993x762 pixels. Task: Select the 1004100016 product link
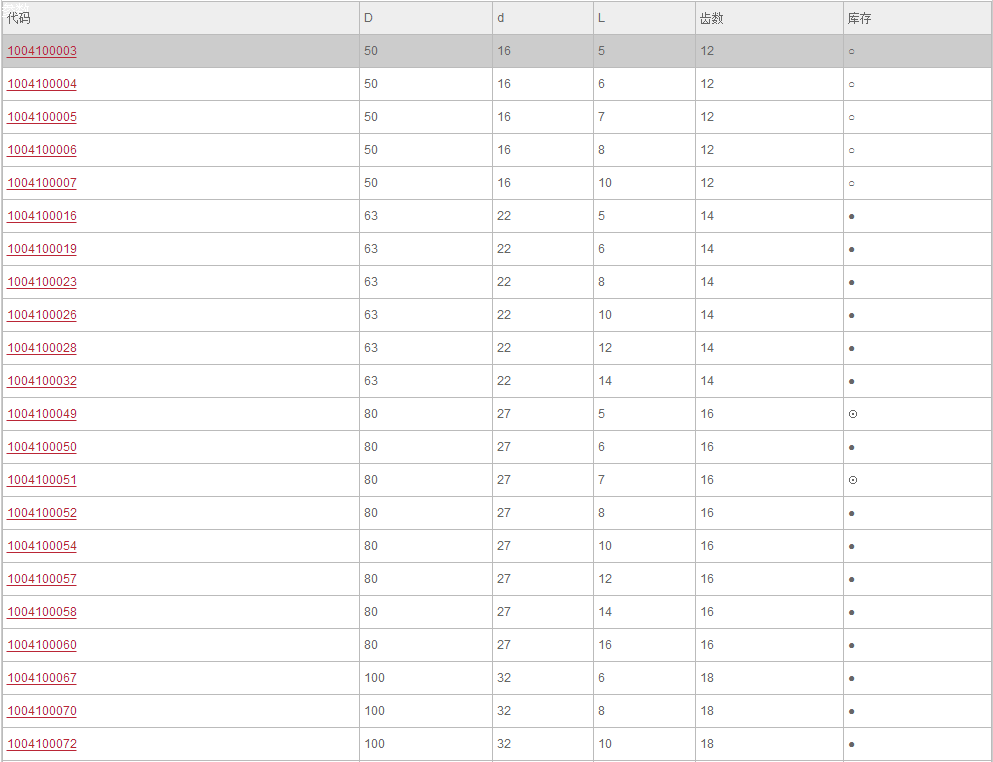[x=42, y=215]
